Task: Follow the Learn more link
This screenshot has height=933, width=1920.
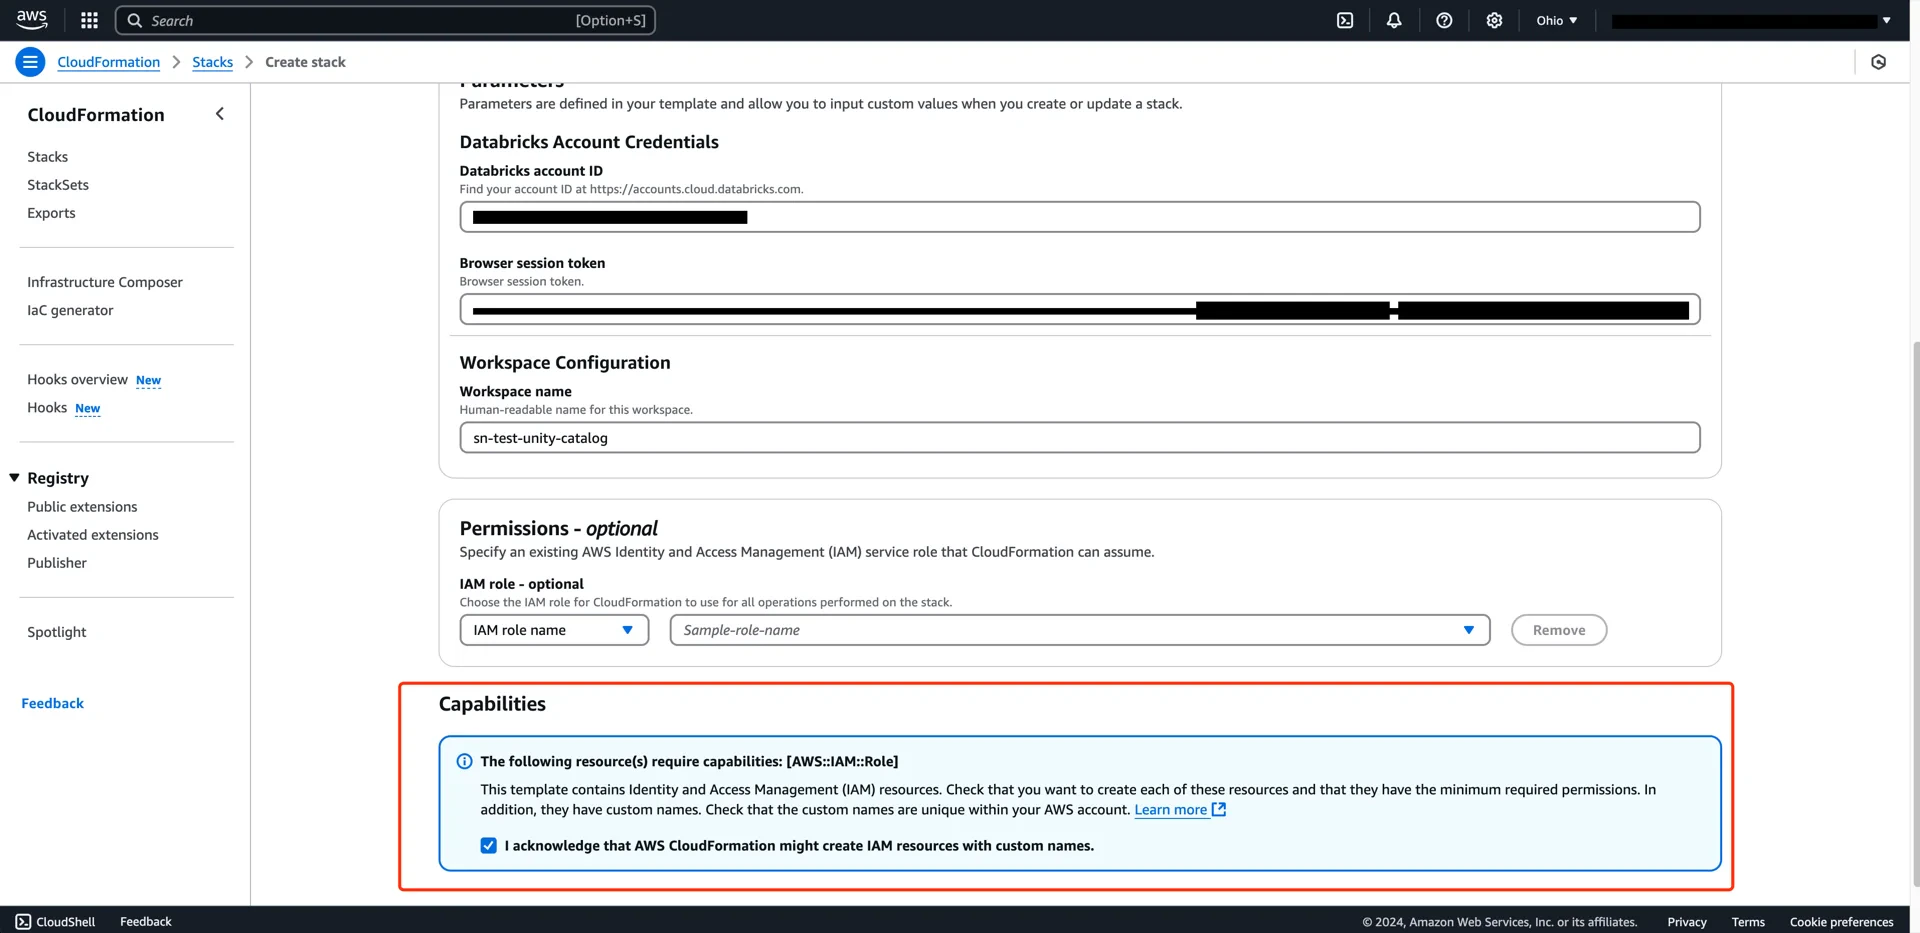Action: click(1170, 810)
